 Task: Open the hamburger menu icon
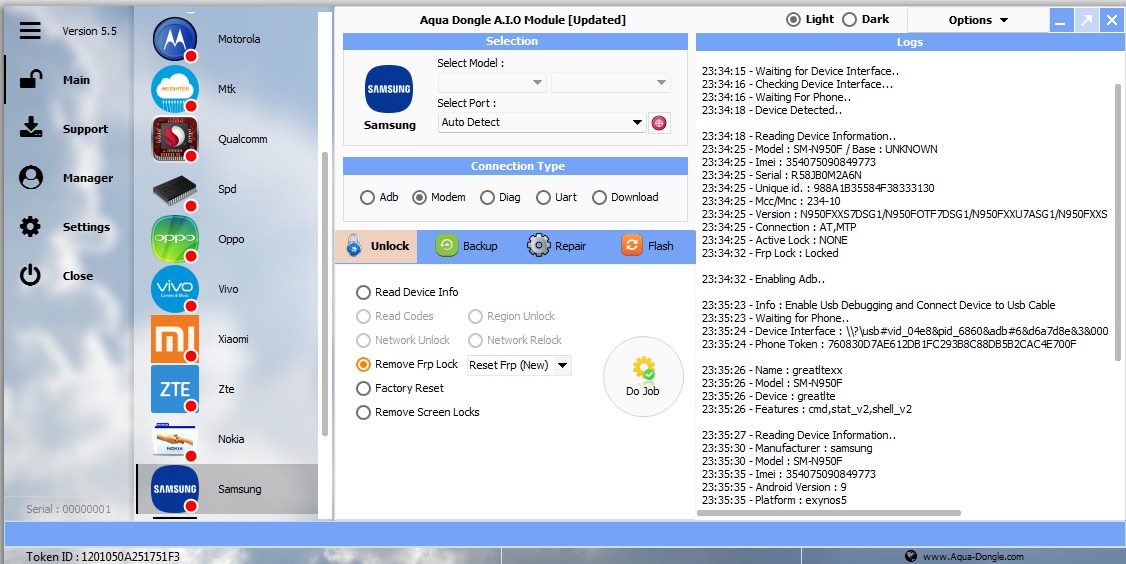coord(30,30)
